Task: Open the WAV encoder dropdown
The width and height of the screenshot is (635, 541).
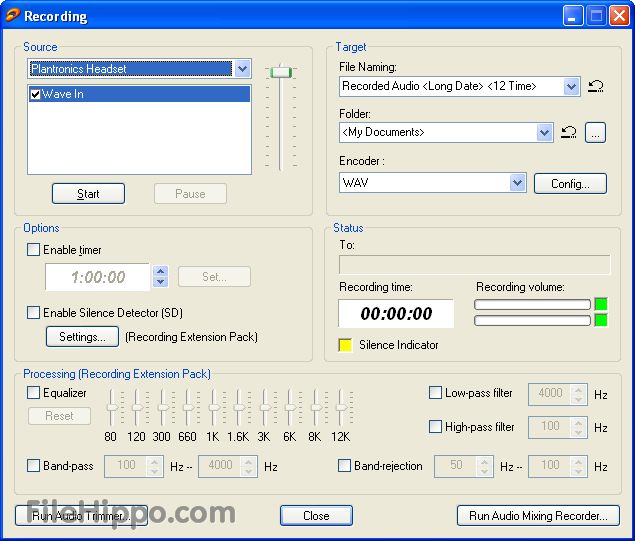Action: point(517,183)
